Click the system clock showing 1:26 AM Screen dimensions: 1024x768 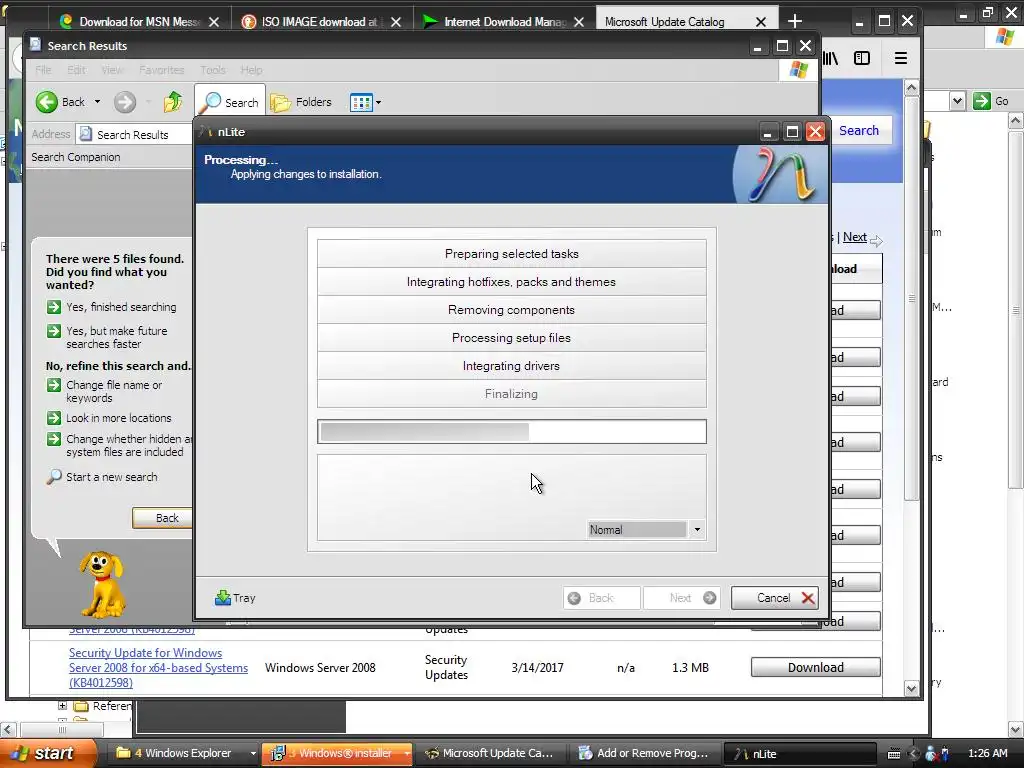point(987,753)
